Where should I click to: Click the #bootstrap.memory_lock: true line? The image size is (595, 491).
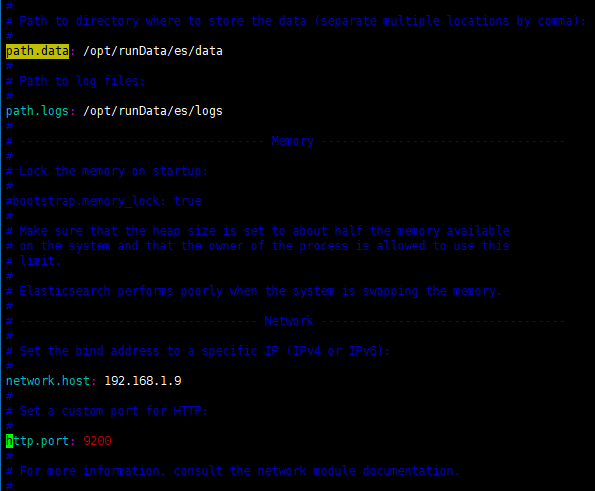104,201
